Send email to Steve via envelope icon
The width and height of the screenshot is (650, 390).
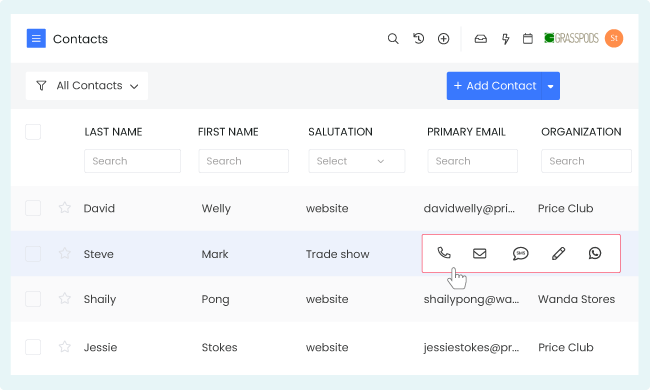tap(480, 253)
